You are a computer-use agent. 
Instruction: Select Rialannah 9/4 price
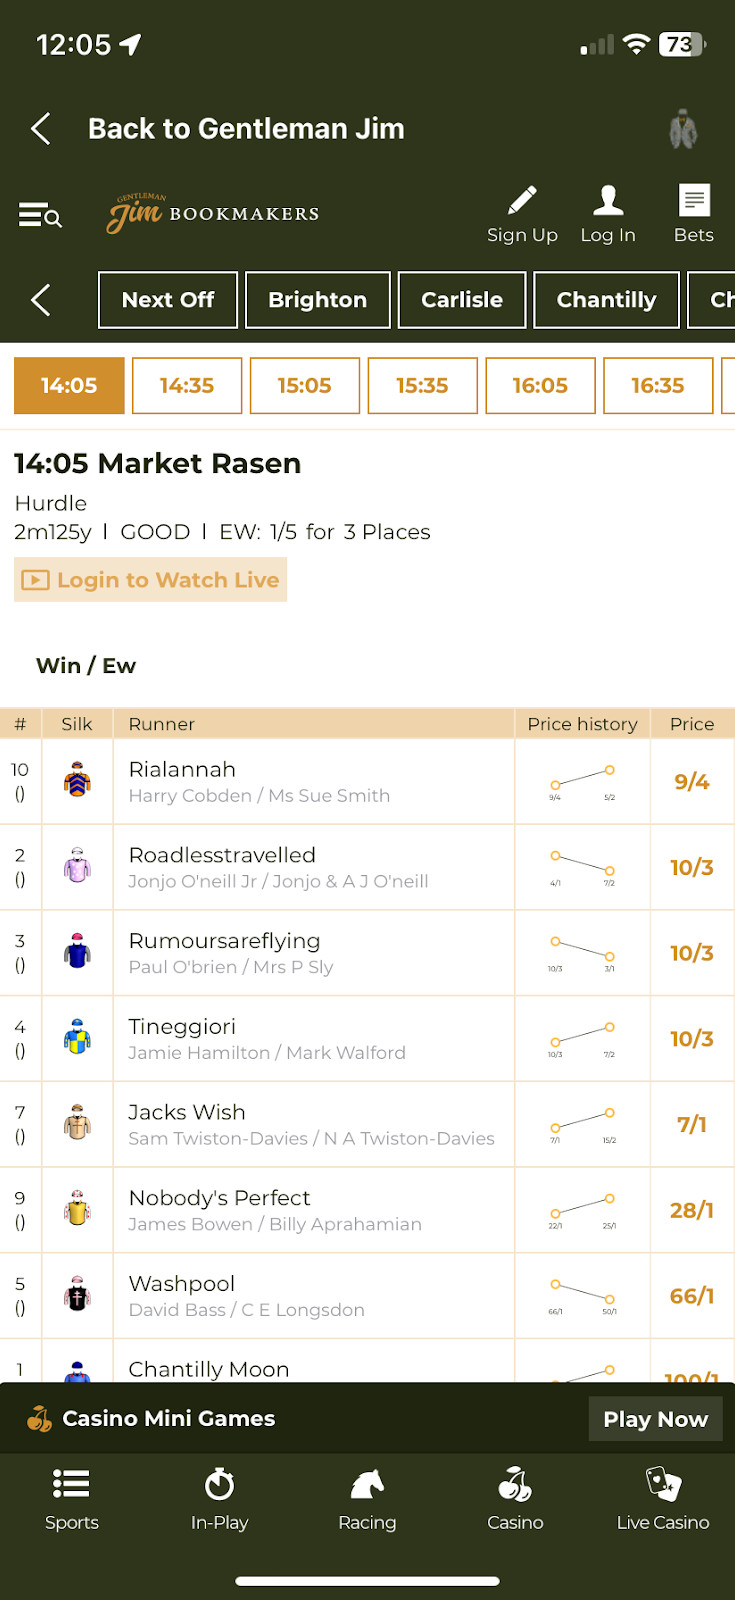(691, 782)
